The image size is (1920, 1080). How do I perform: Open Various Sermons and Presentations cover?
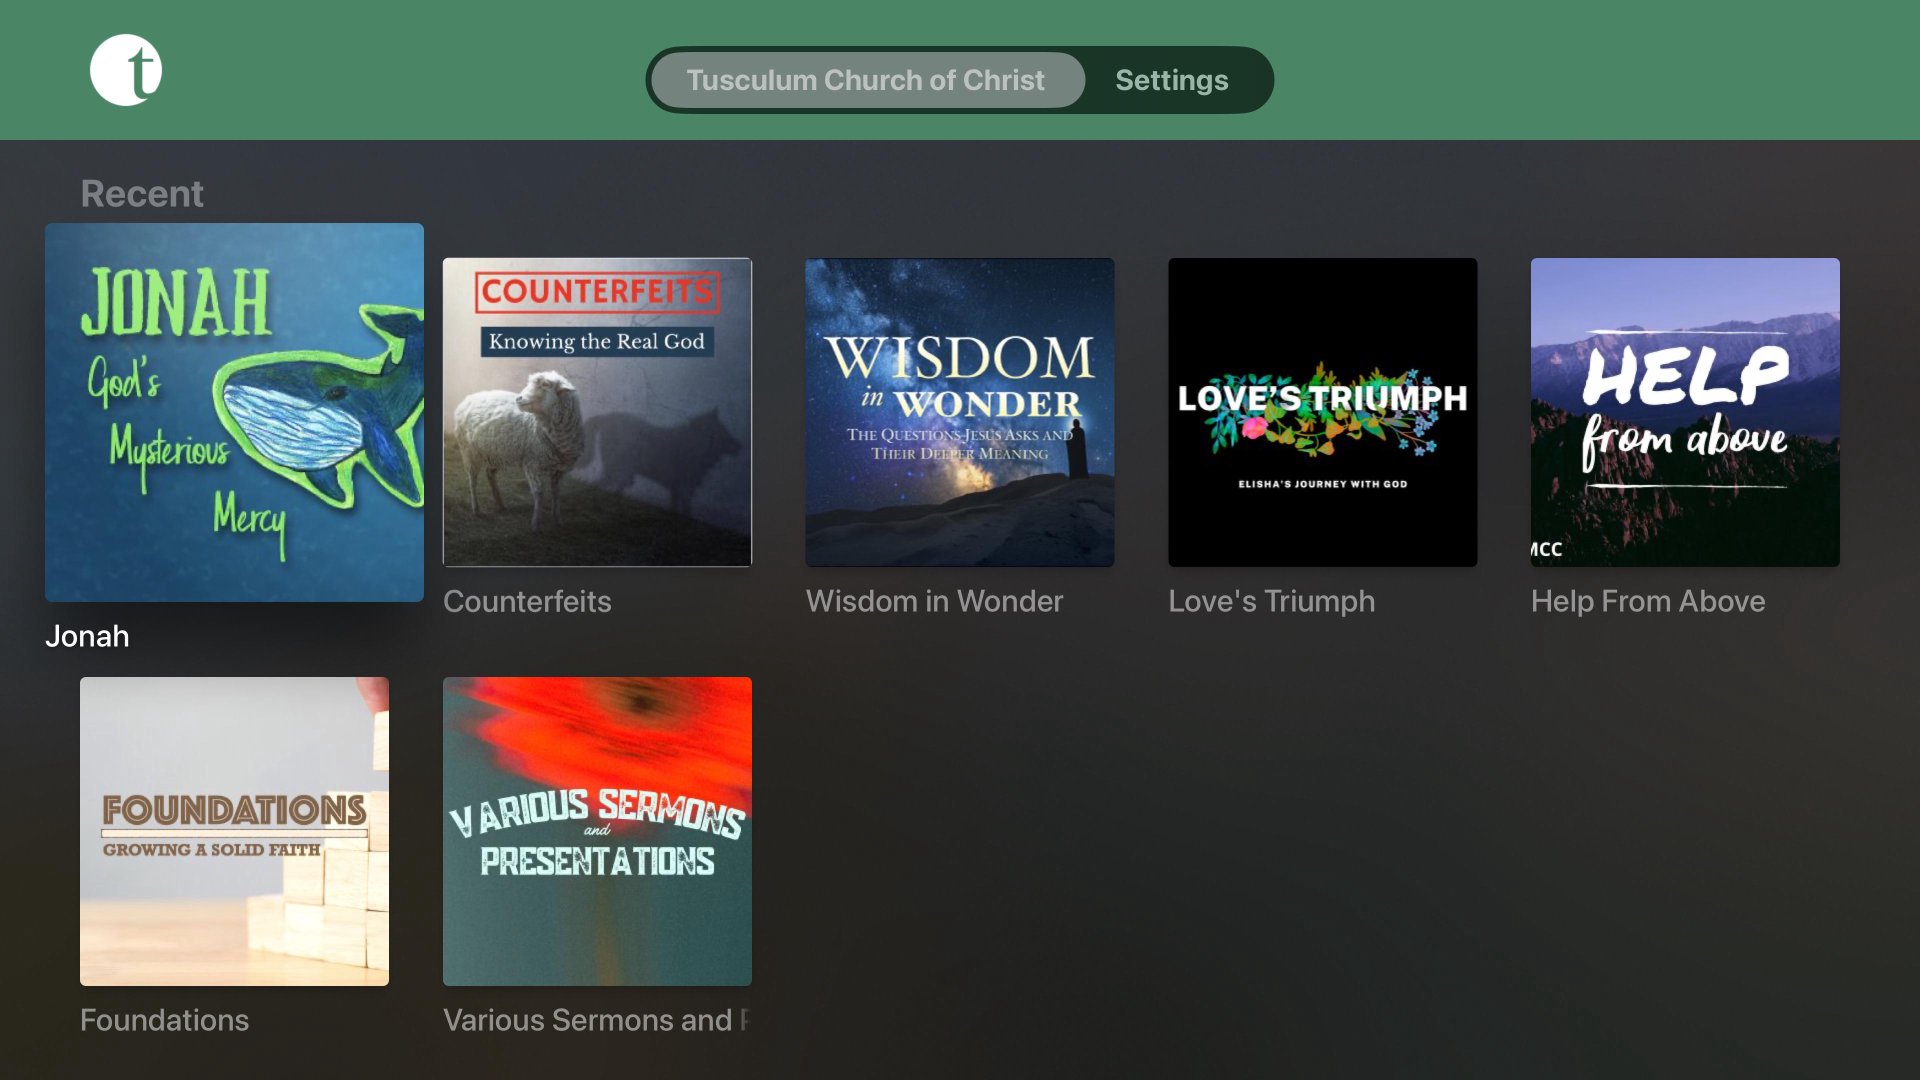pyautogui.click(x=597, y=831)
